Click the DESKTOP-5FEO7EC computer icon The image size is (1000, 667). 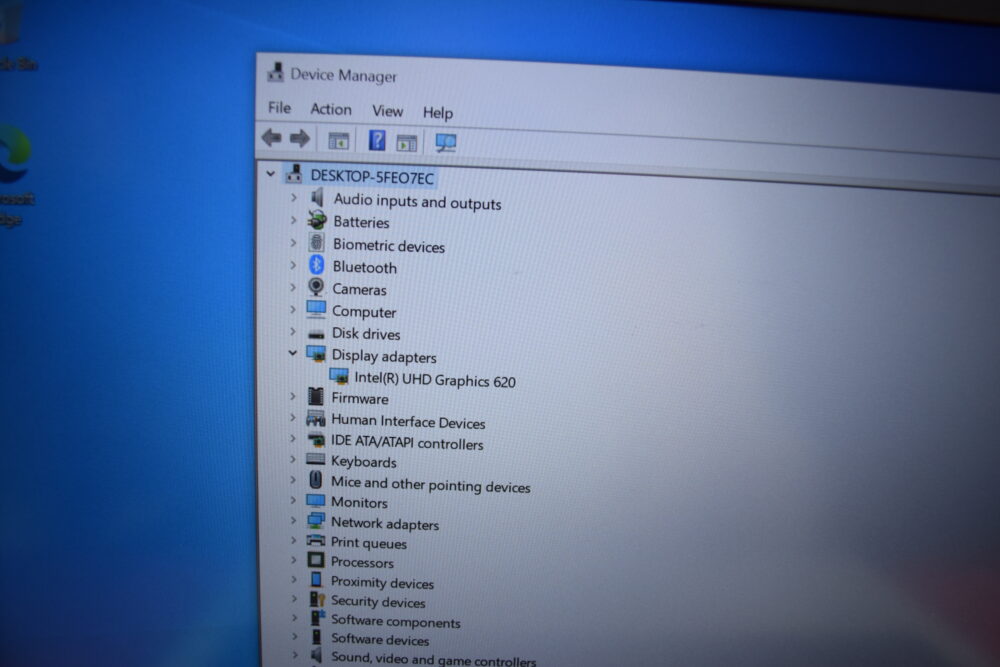pos(294,173)
